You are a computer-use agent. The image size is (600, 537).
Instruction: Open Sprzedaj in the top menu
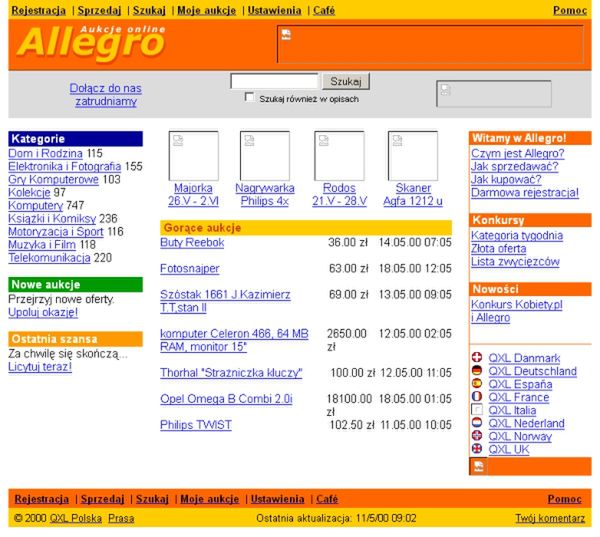99,10
